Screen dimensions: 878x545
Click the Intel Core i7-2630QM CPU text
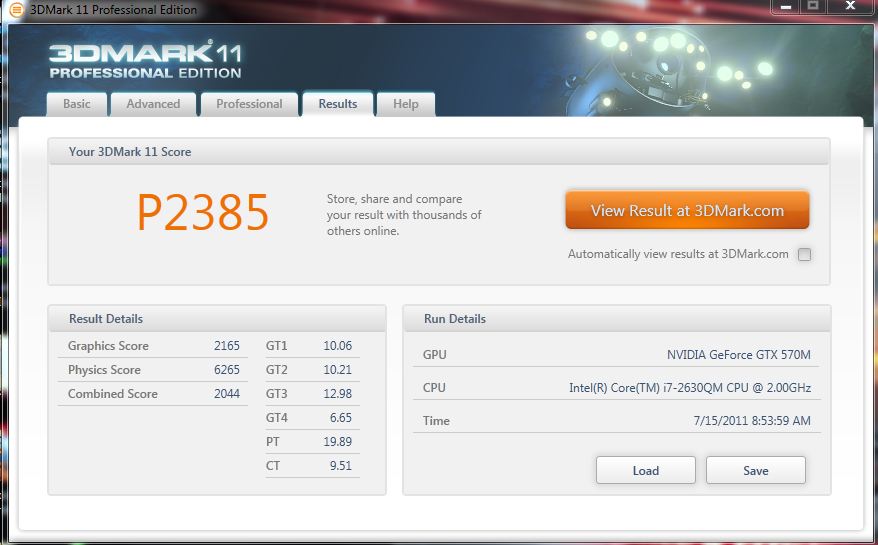[x=690, y=388]
